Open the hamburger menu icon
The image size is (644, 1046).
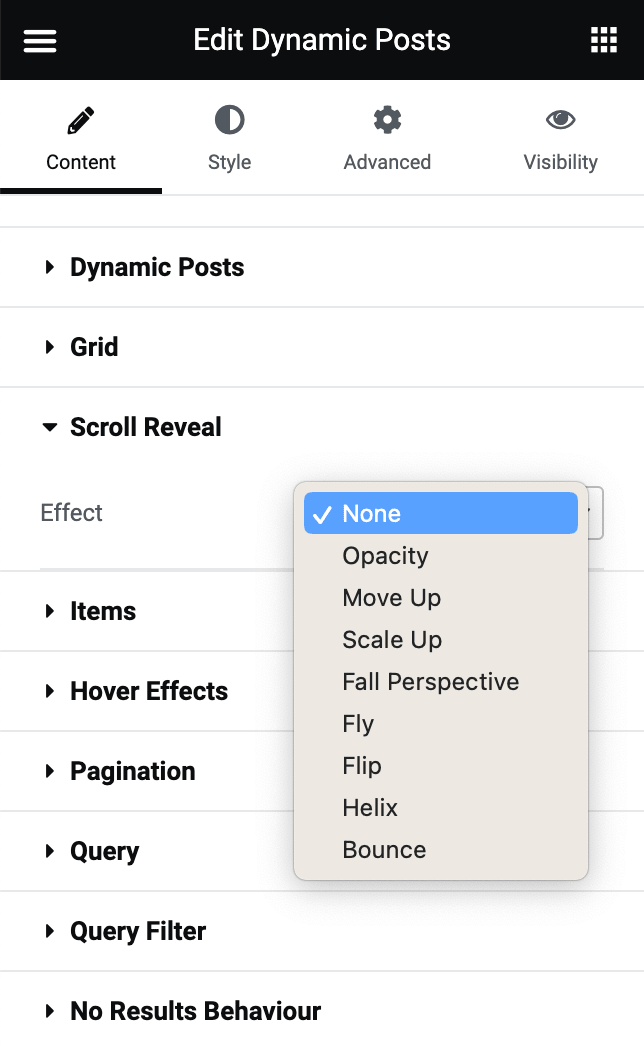(40, 41)
